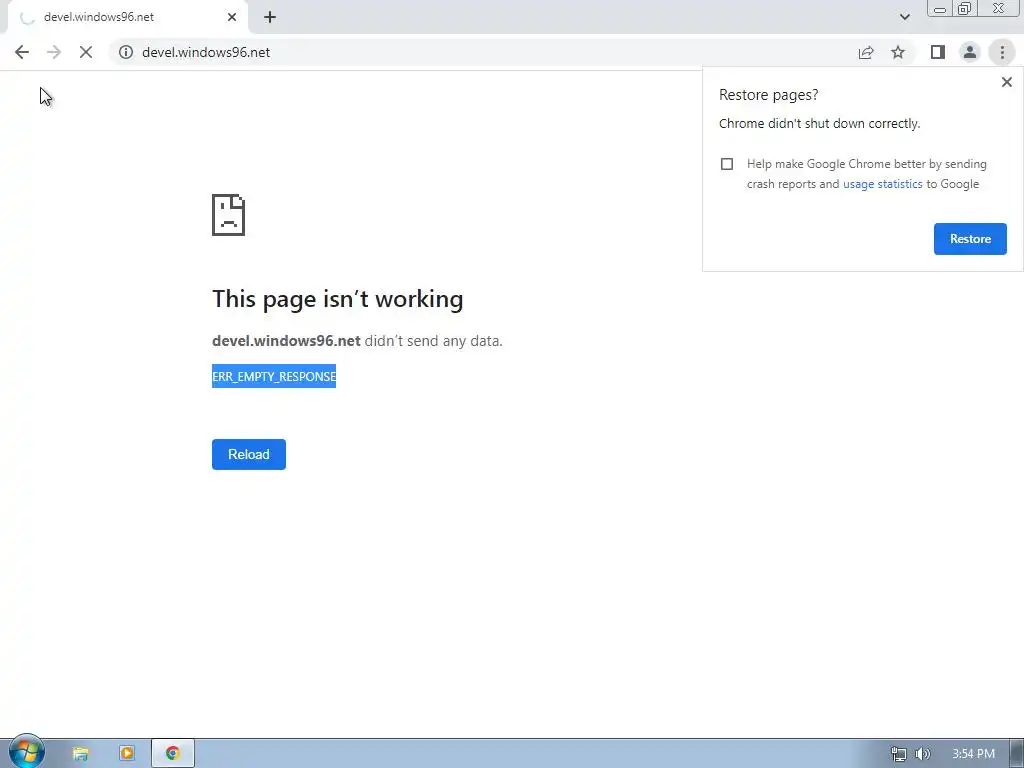
Task: Click the ERR_EMPTY_RESPONSE error code
Action: (274, 376)
